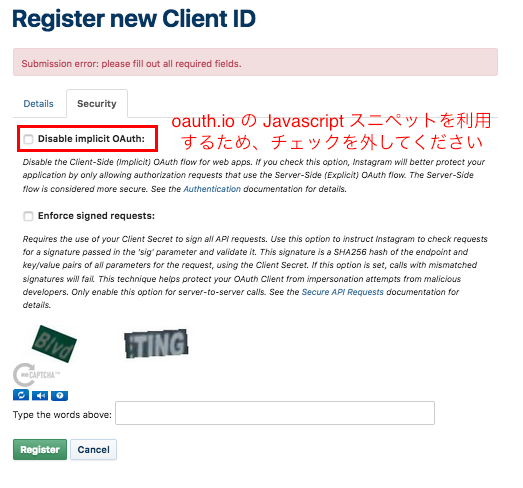
Task: Click the Blvd captcha image
Action: (x=54, y=344)
